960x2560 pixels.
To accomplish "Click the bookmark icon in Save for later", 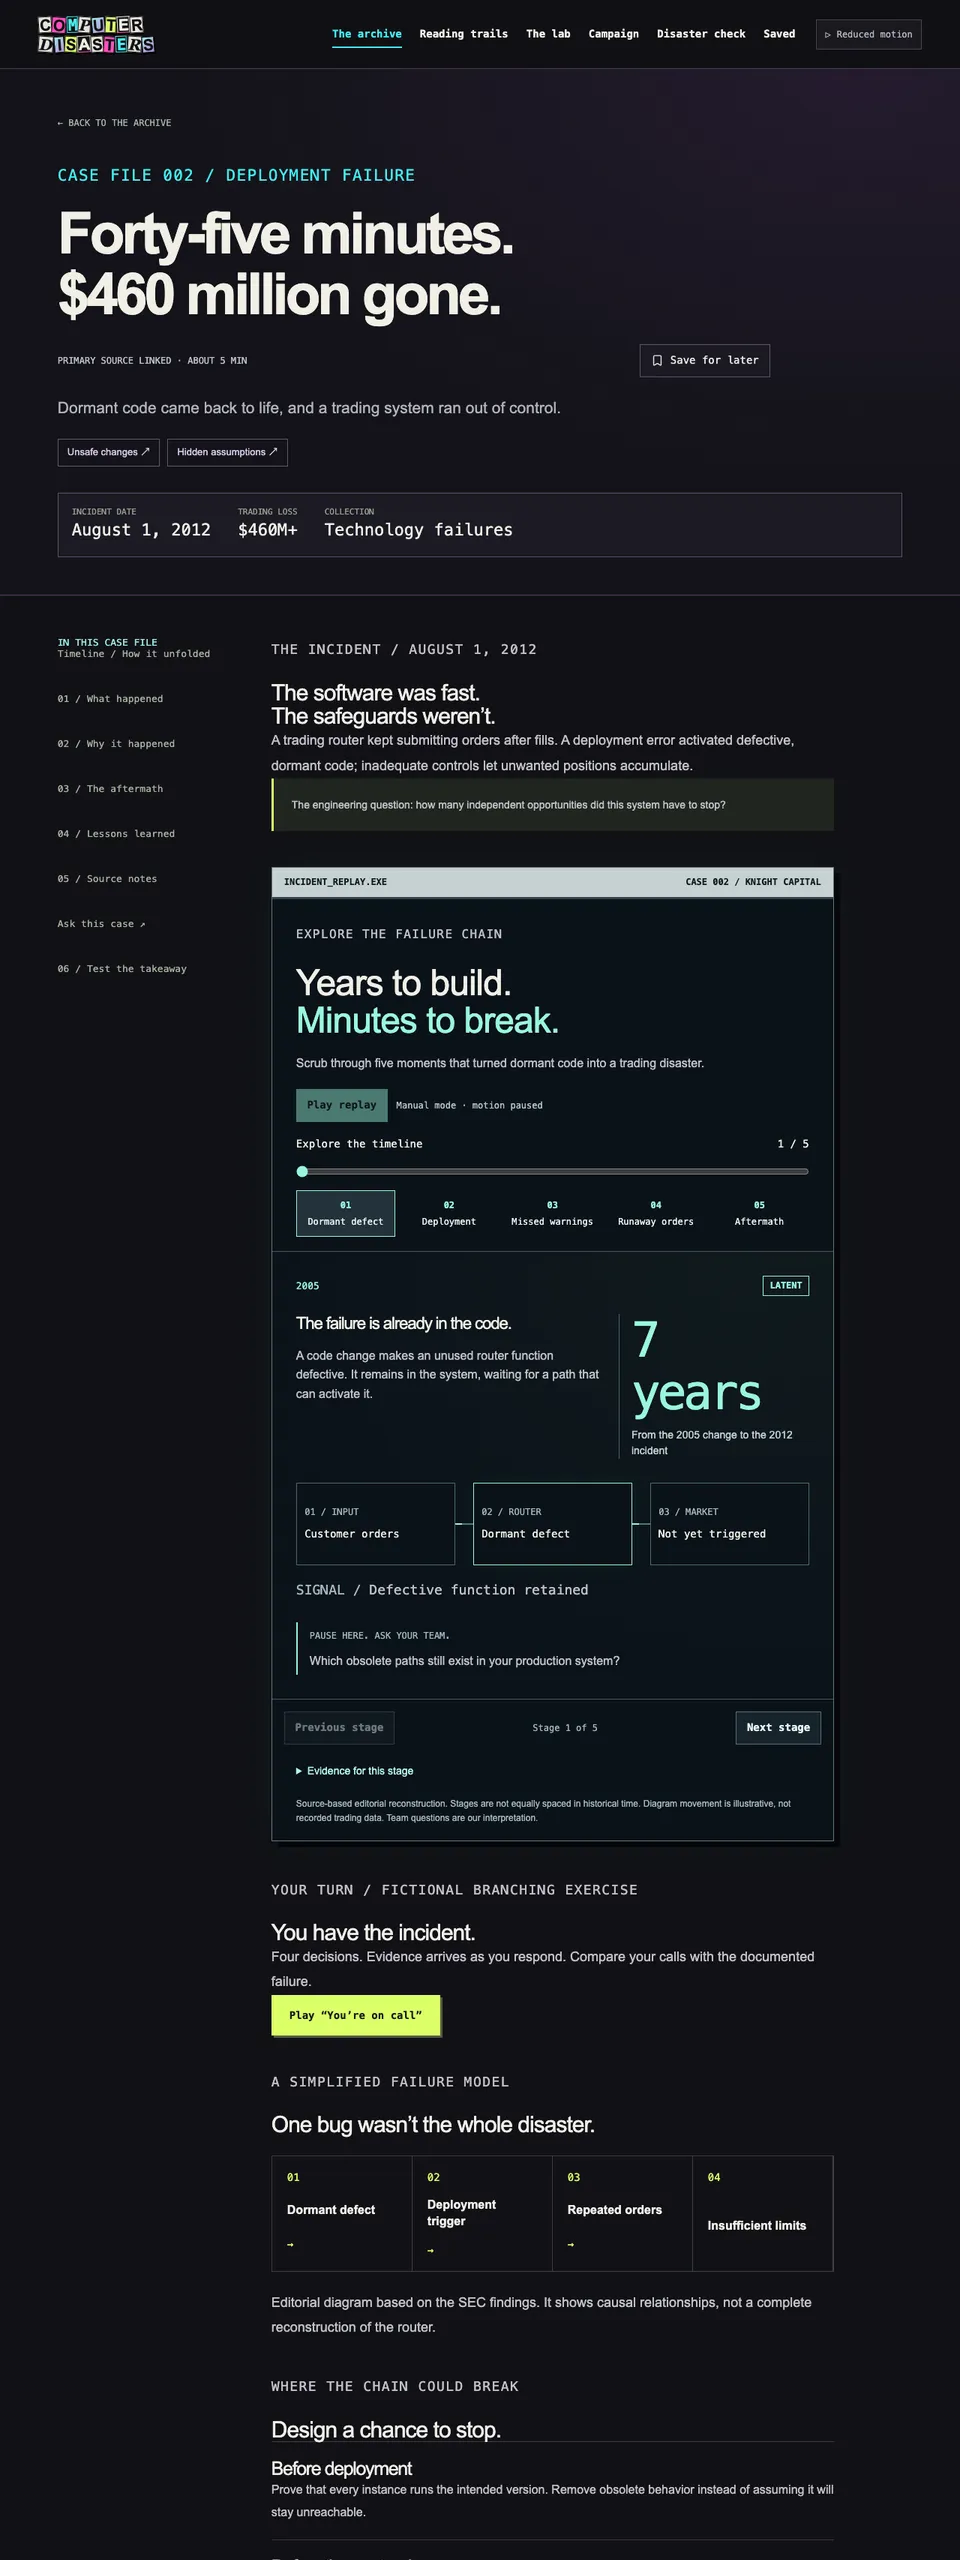I will [657, 361].
